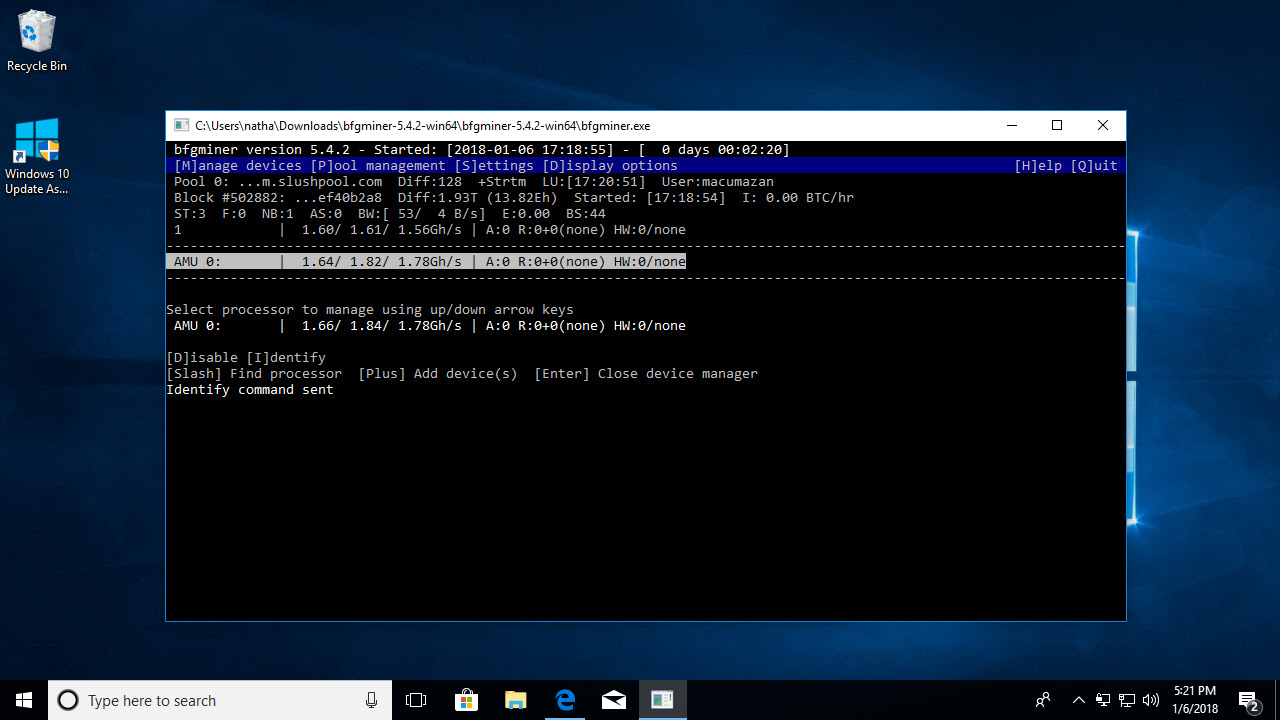Screen dimensions: 1280x720
Task: Click the bfgminer.exe path in the title bar
Action: click(423, 126)
